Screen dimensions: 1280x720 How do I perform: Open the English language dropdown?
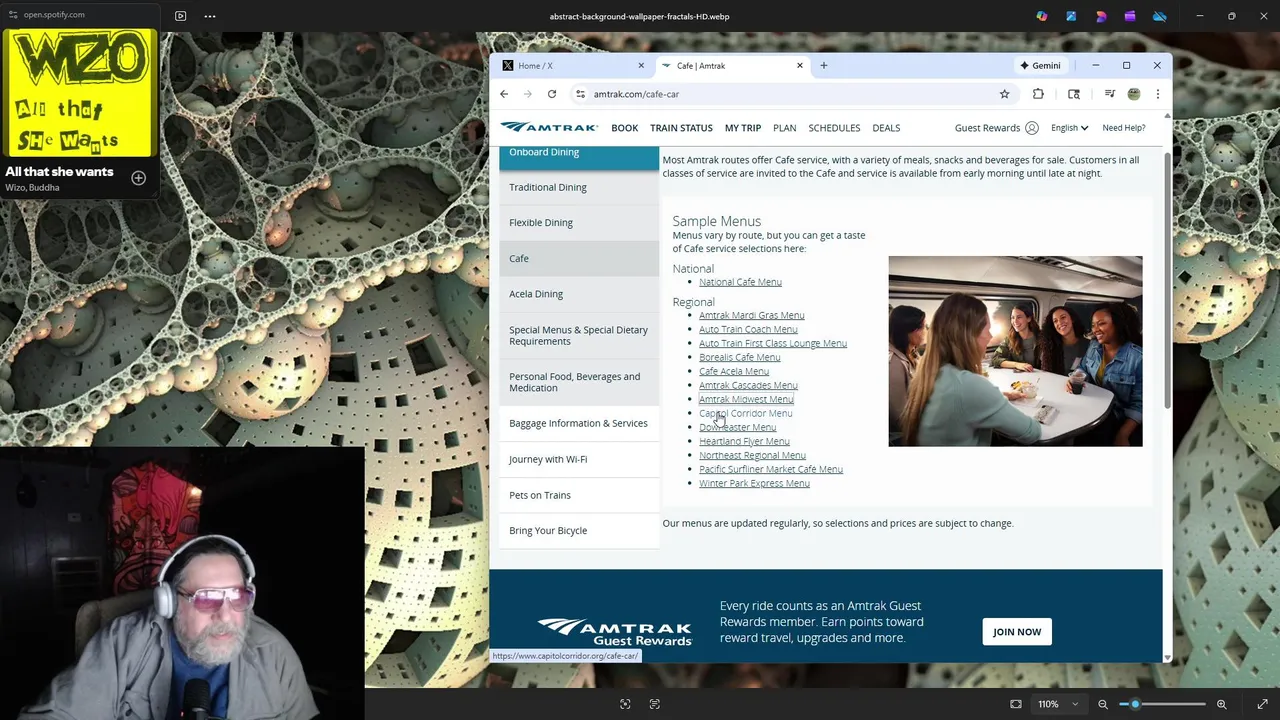tap(1069, 128)
